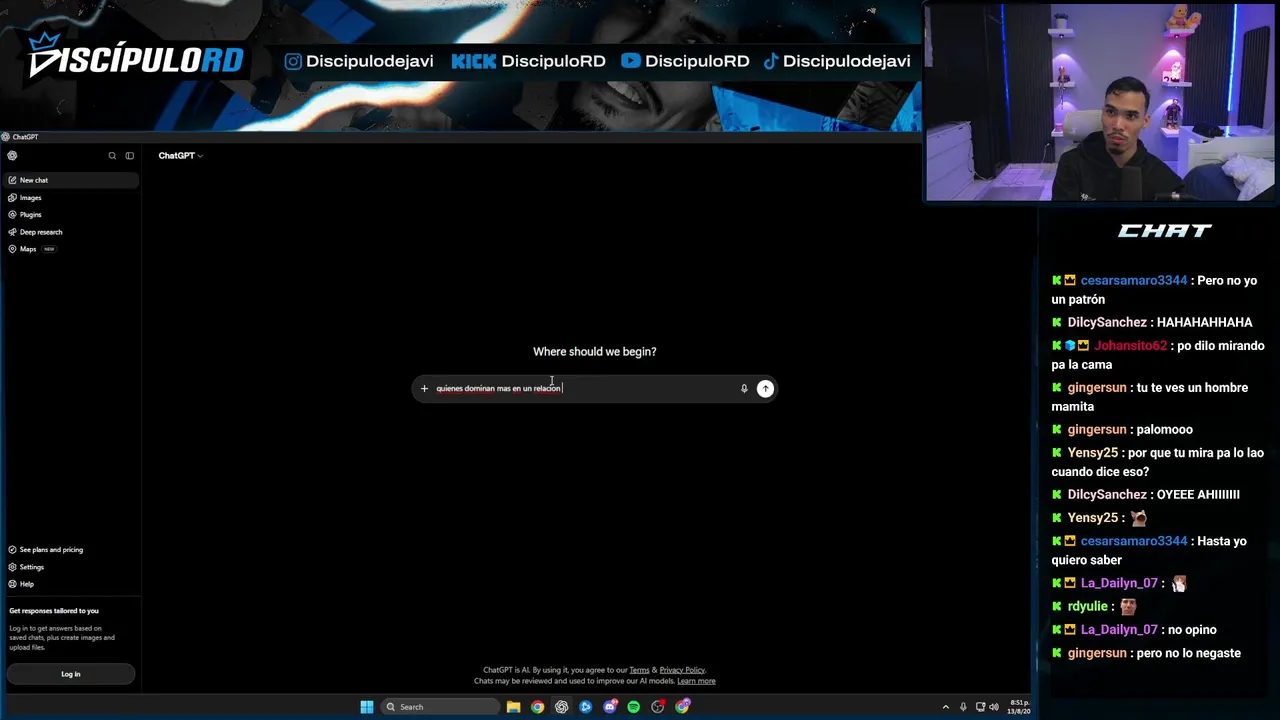Open Spotify from the taskbar
This screenshot has width=1280, height=720.
coord(634,707)
